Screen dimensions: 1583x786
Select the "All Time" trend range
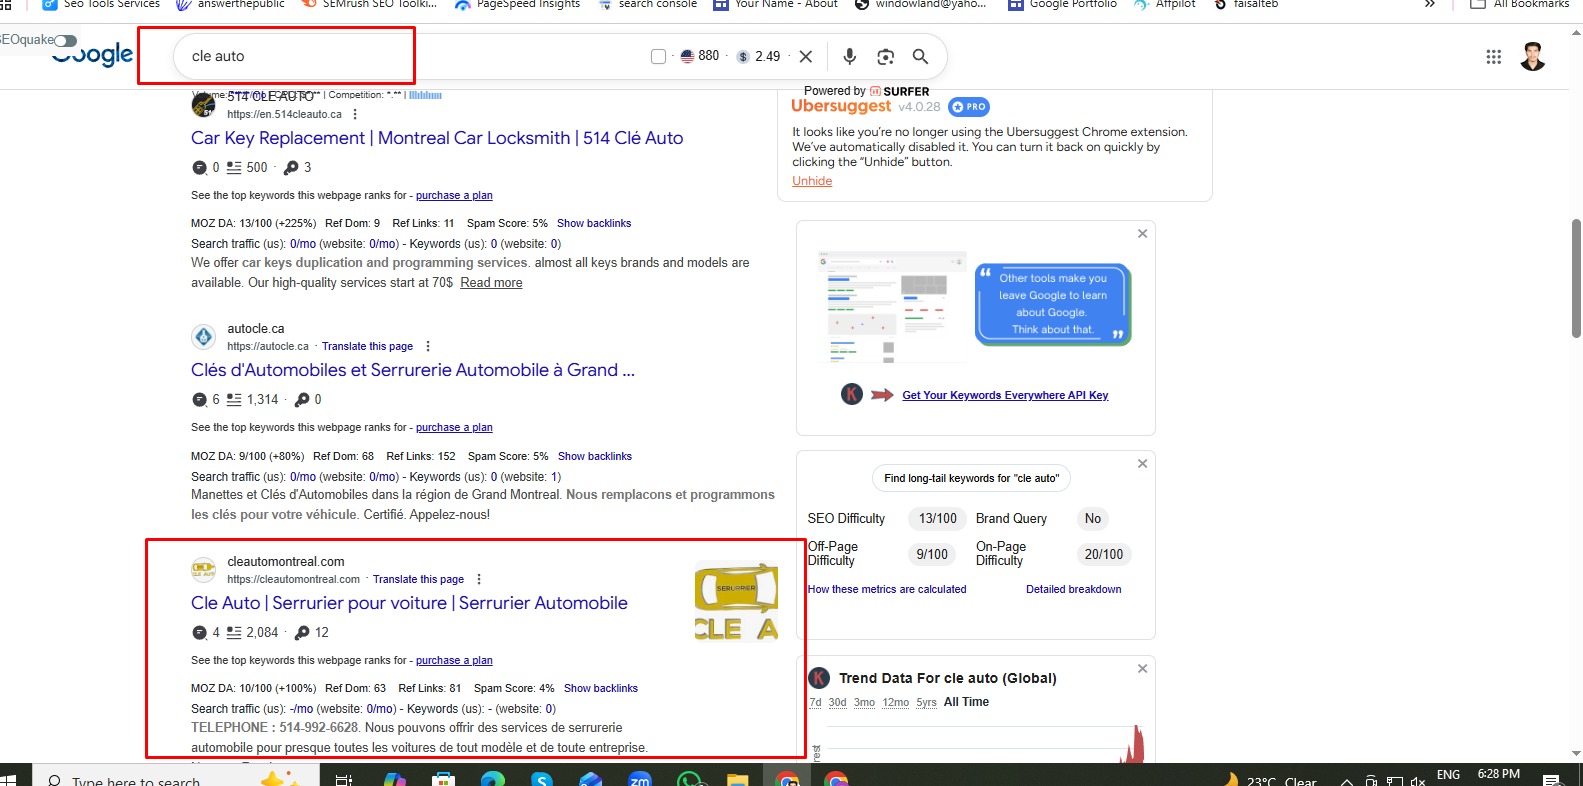pos(966,702)
